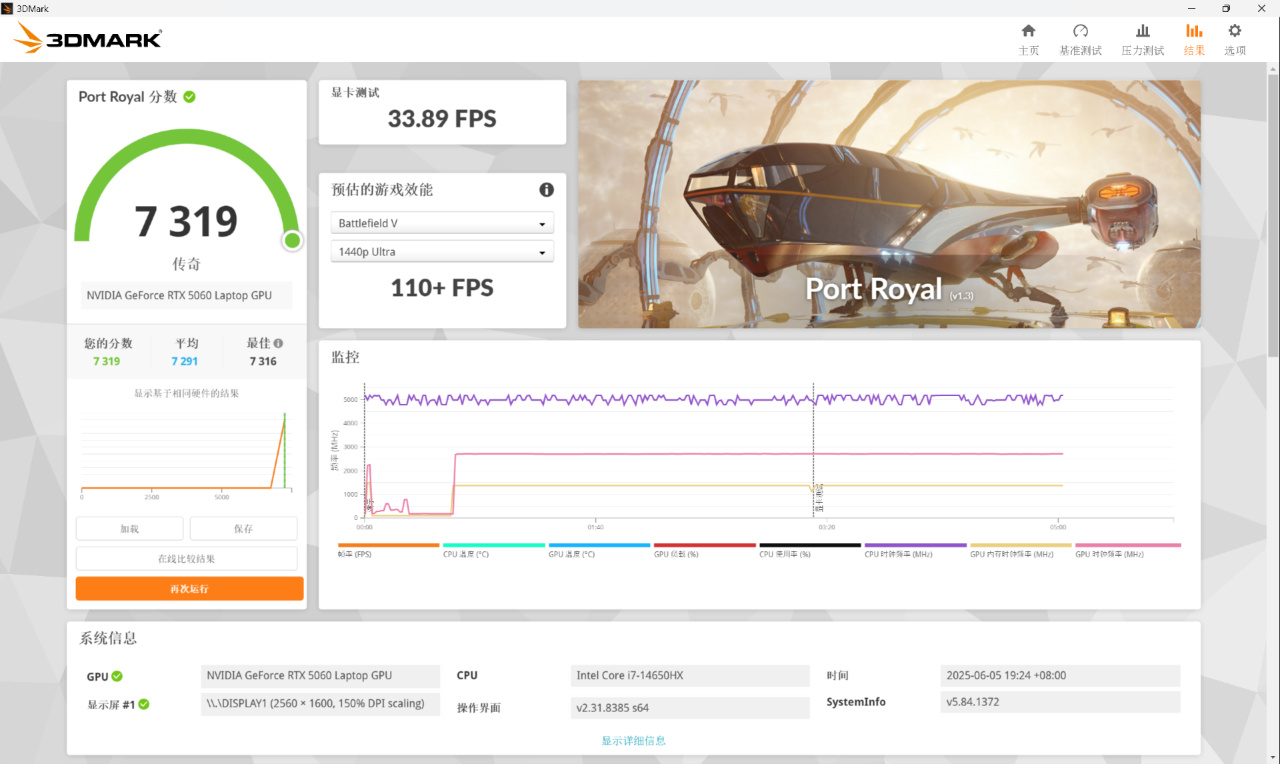Click the GPU field in 系统信息

[320, 676]
